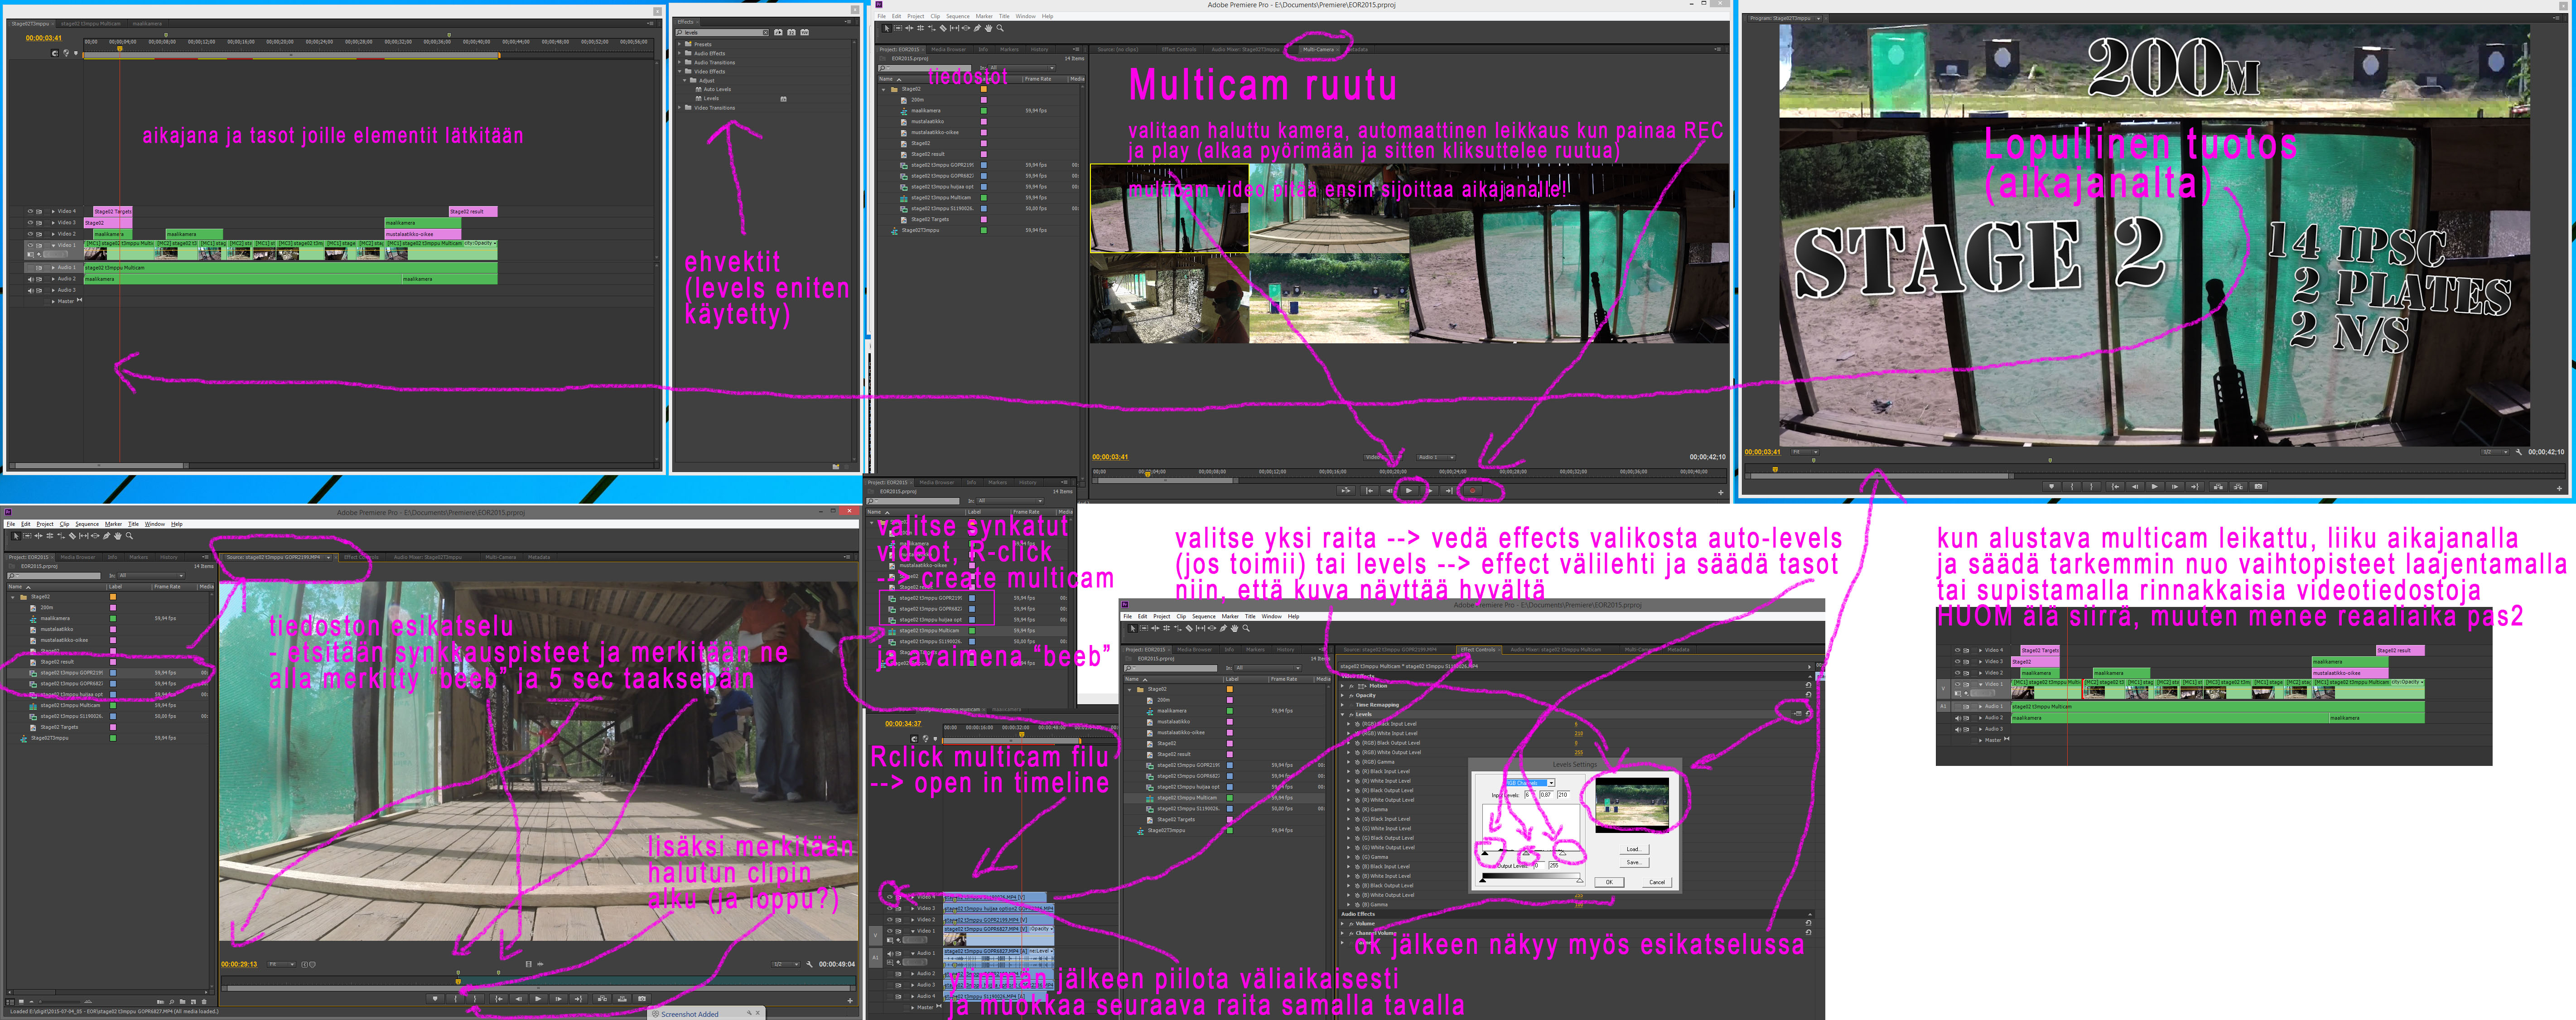Expand the Time Remapping effect properties
This screenshot has width=2576, height=1020.
(1343, 705)
